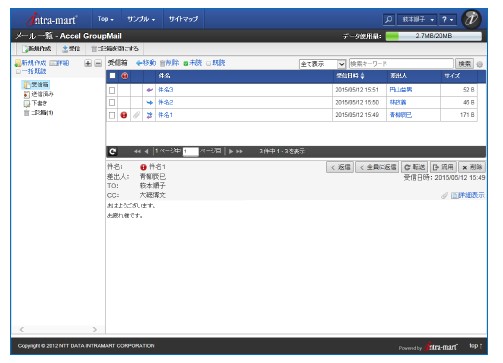Focus the 検索キーワード search field
503x363 pixels.
(x=401, y=64)
